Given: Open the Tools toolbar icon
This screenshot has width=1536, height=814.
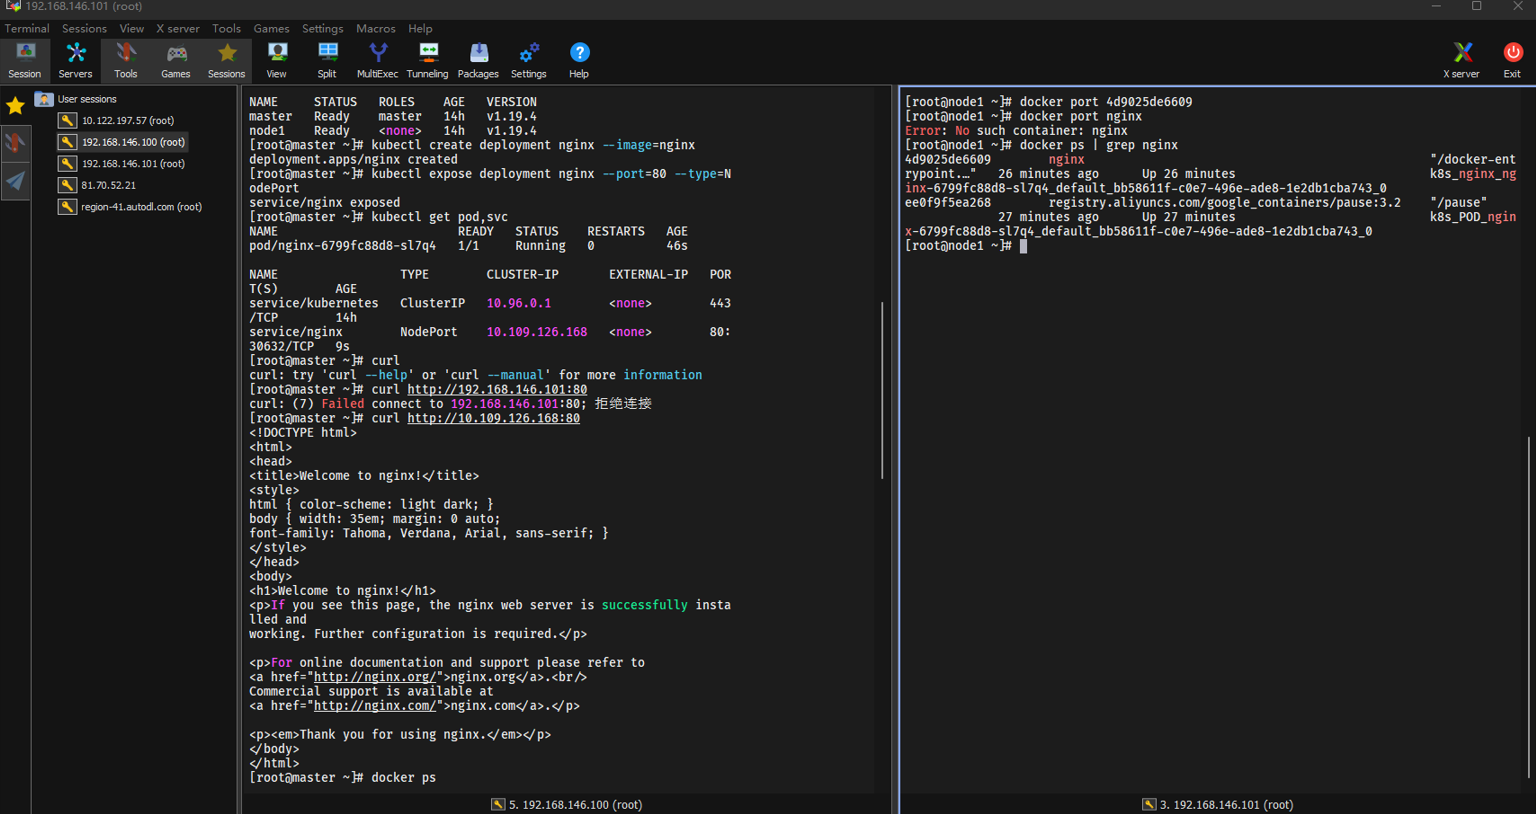Looking at the screenshot, I should [126, 60].
